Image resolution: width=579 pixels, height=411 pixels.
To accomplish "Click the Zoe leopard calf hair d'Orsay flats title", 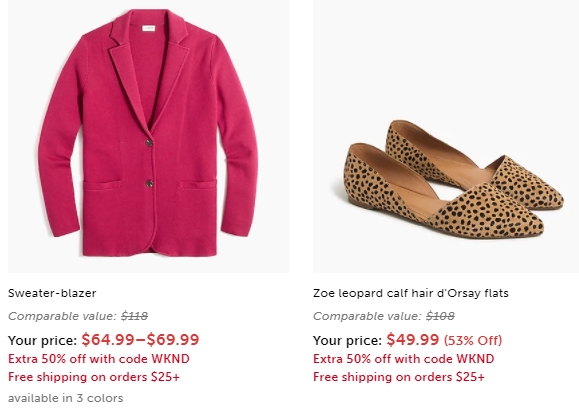I will click(x=411, y=293).
